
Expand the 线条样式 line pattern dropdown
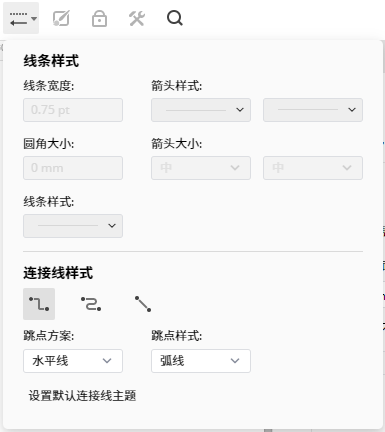tap(73, 226)
